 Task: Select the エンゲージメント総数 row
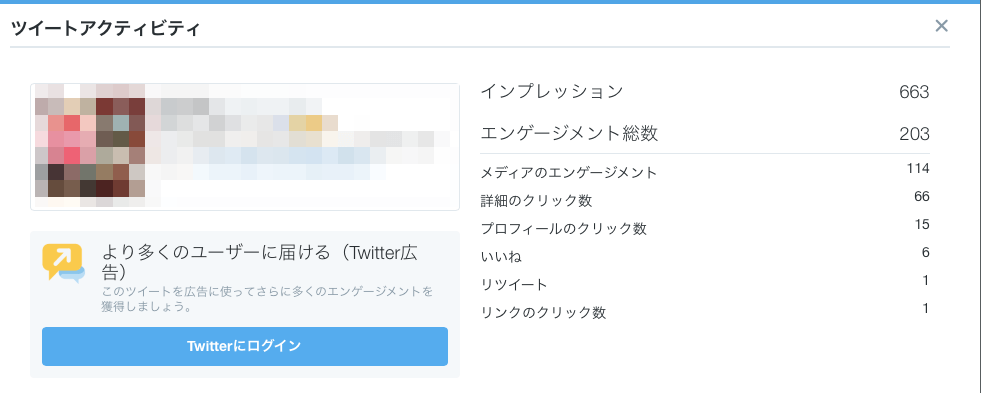click(x=705, y=133)
